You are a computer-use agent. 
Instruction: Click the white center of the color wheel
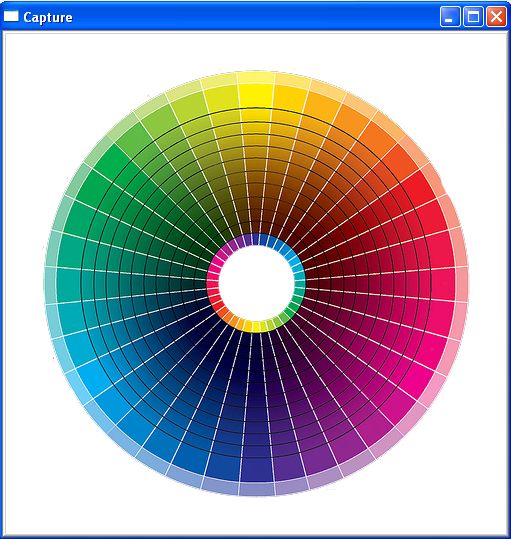point(256,283)
